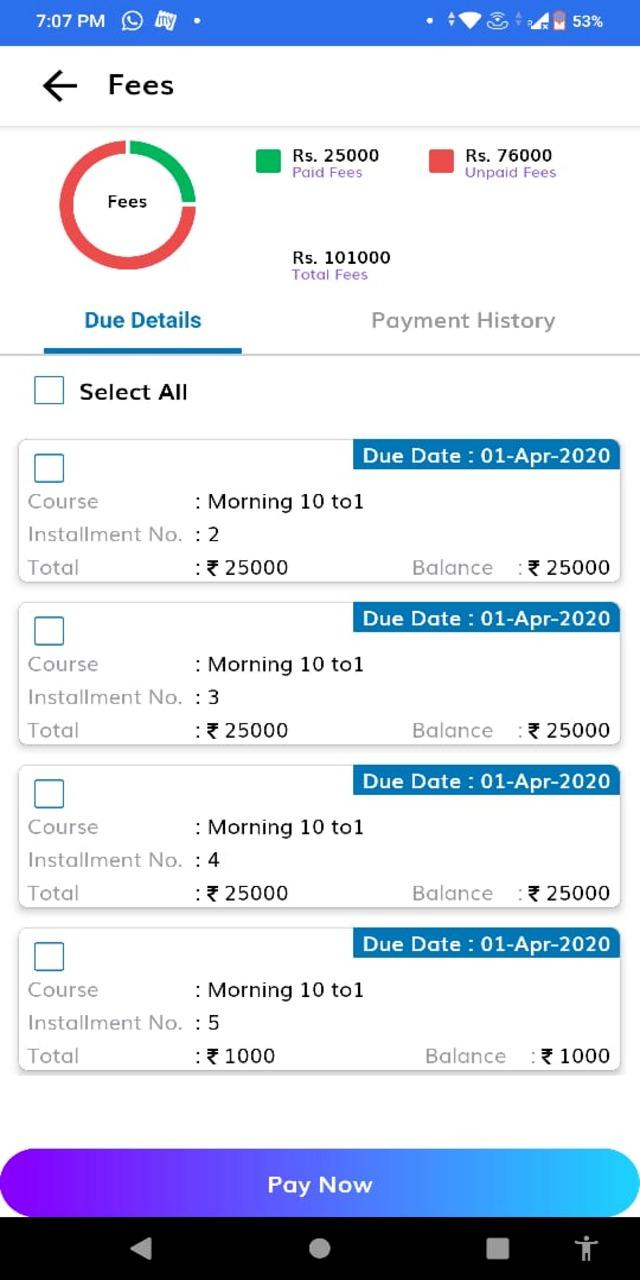
Task: Select the Installment No. 5 checkbox
Action: pyautogui.click(x=49, y=957)
